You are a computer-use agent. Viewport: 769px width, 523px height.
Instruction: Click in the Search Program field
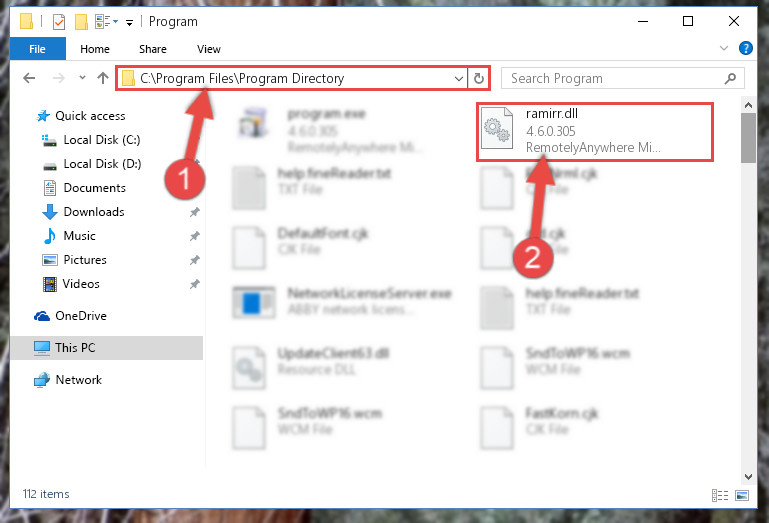coord(613,78)
